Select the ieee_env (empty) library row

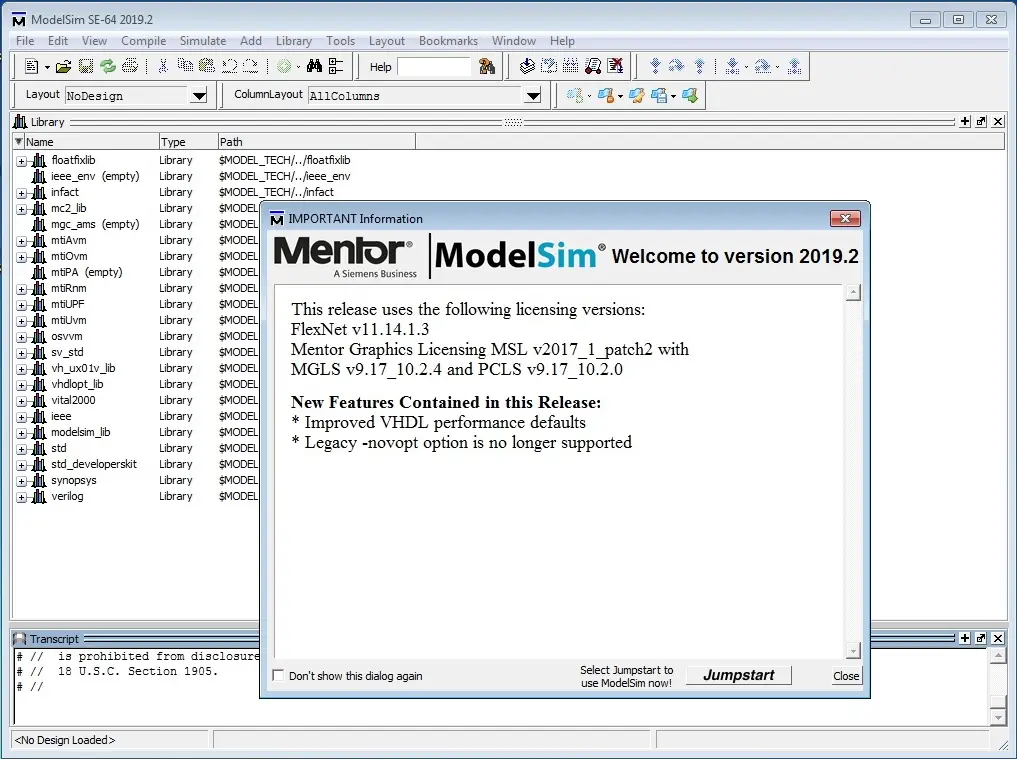pyautogui.click(x=95, y=176)
